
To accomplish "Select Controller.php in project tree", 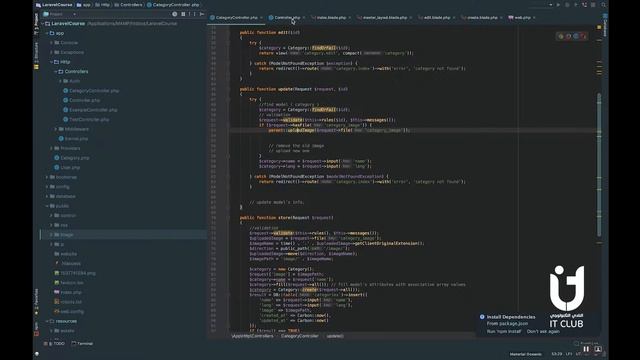I will (82, 100).
